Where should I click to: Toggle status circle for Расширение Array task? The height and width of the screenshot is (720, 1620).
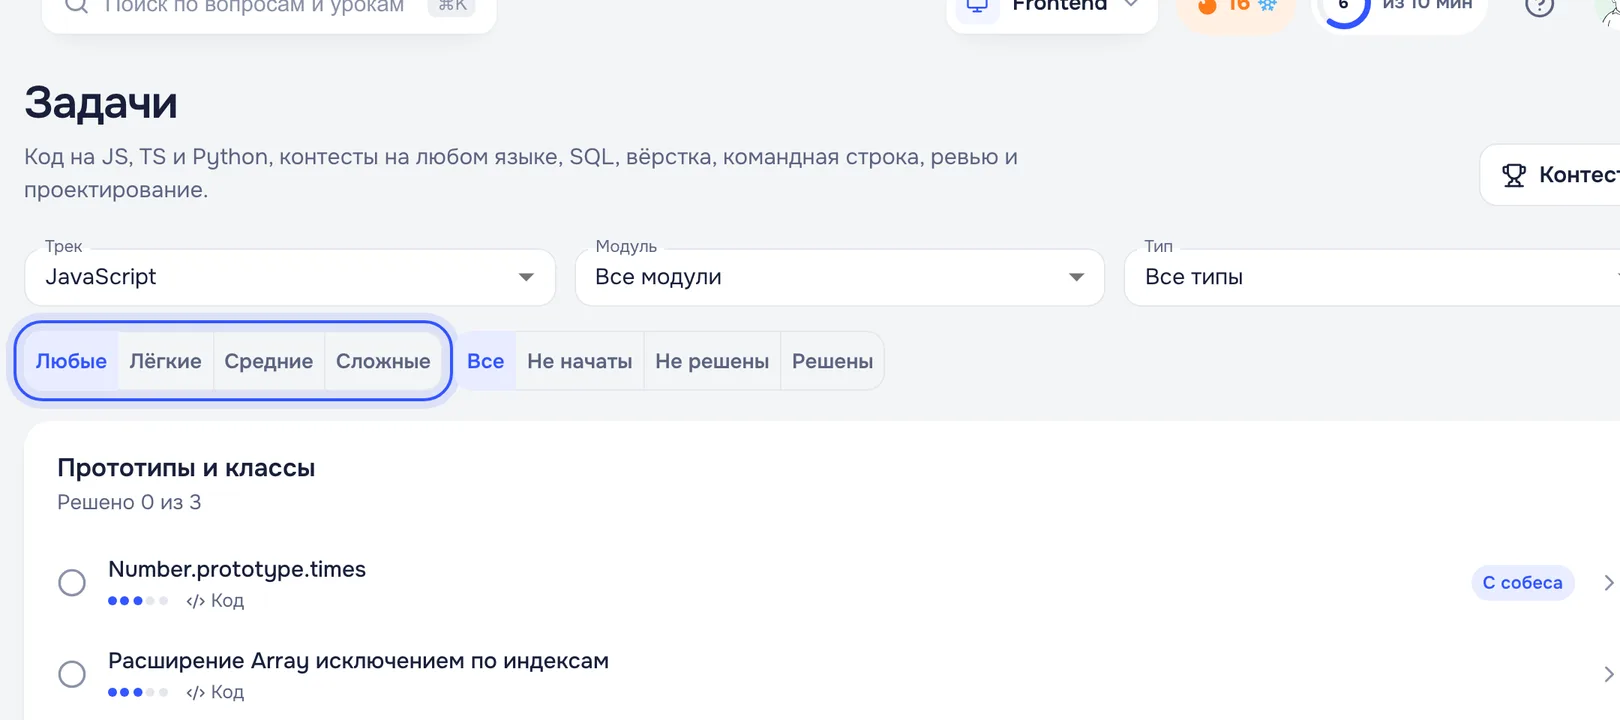point(72,674)
